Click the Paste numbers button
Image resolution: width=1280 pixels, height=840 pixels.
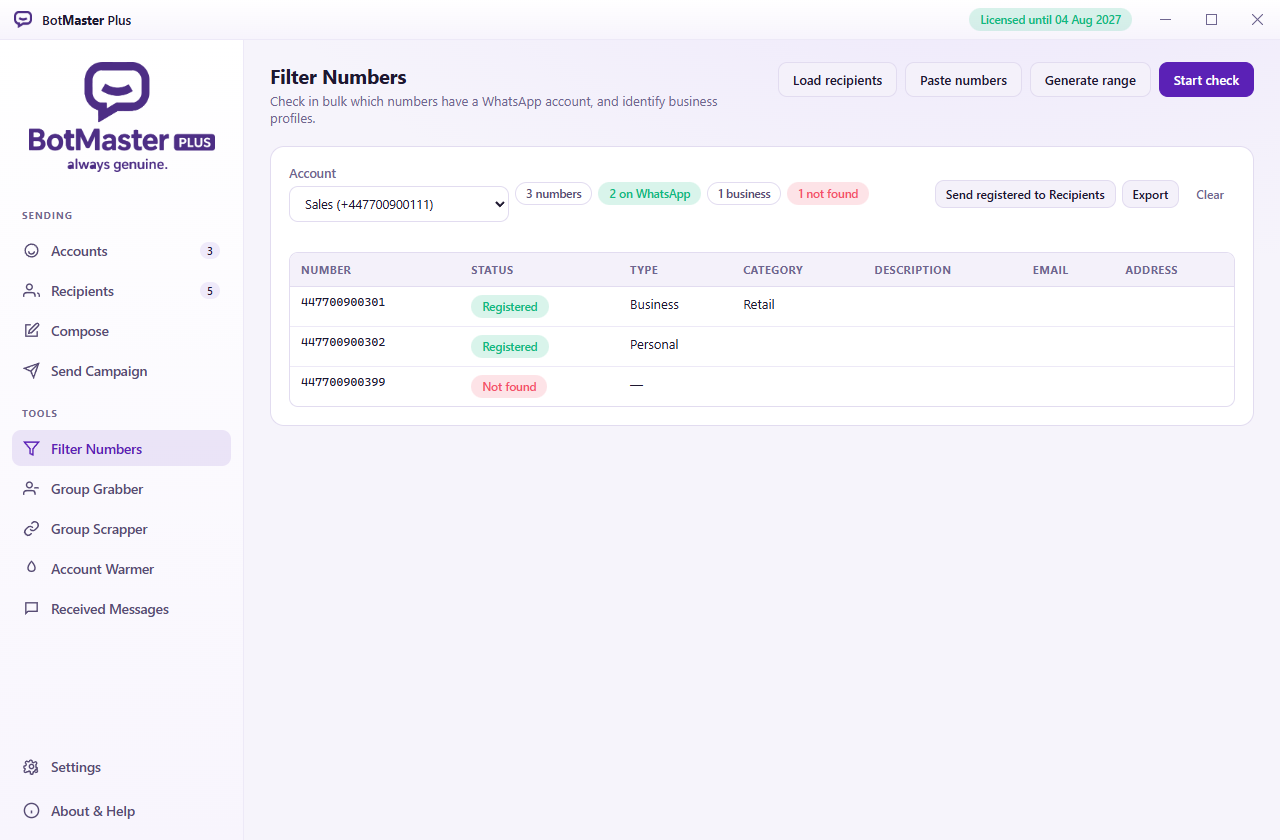point(963,80)
